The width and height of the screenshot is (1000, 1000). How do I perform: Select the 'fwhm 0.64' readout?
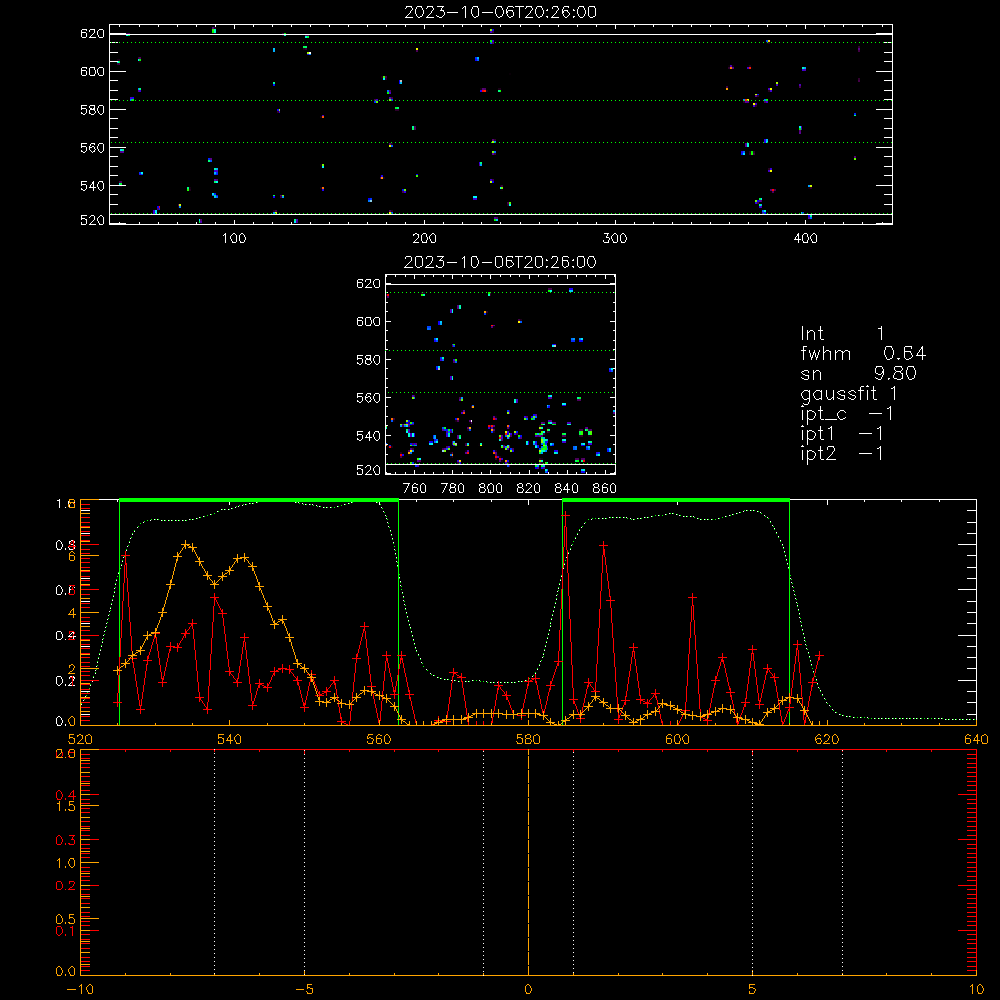pos(863,353)
